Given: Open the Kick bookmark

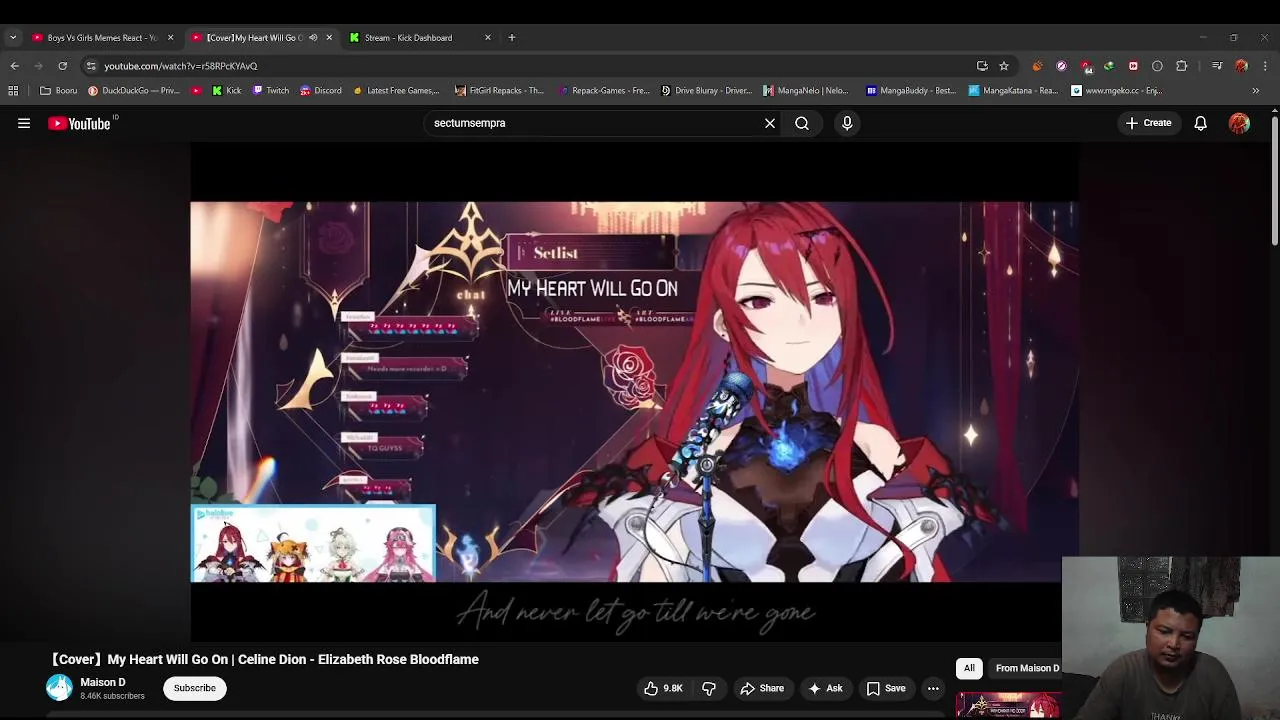Looking at the screenshot, I should click(226, 90).
